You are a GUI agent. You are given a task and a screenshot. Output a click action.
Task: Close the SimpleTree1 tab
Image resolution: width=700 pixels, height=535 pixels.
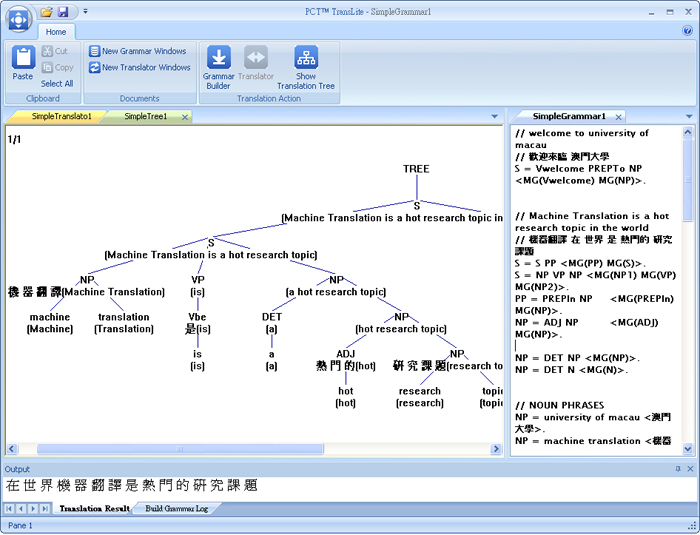185,117
